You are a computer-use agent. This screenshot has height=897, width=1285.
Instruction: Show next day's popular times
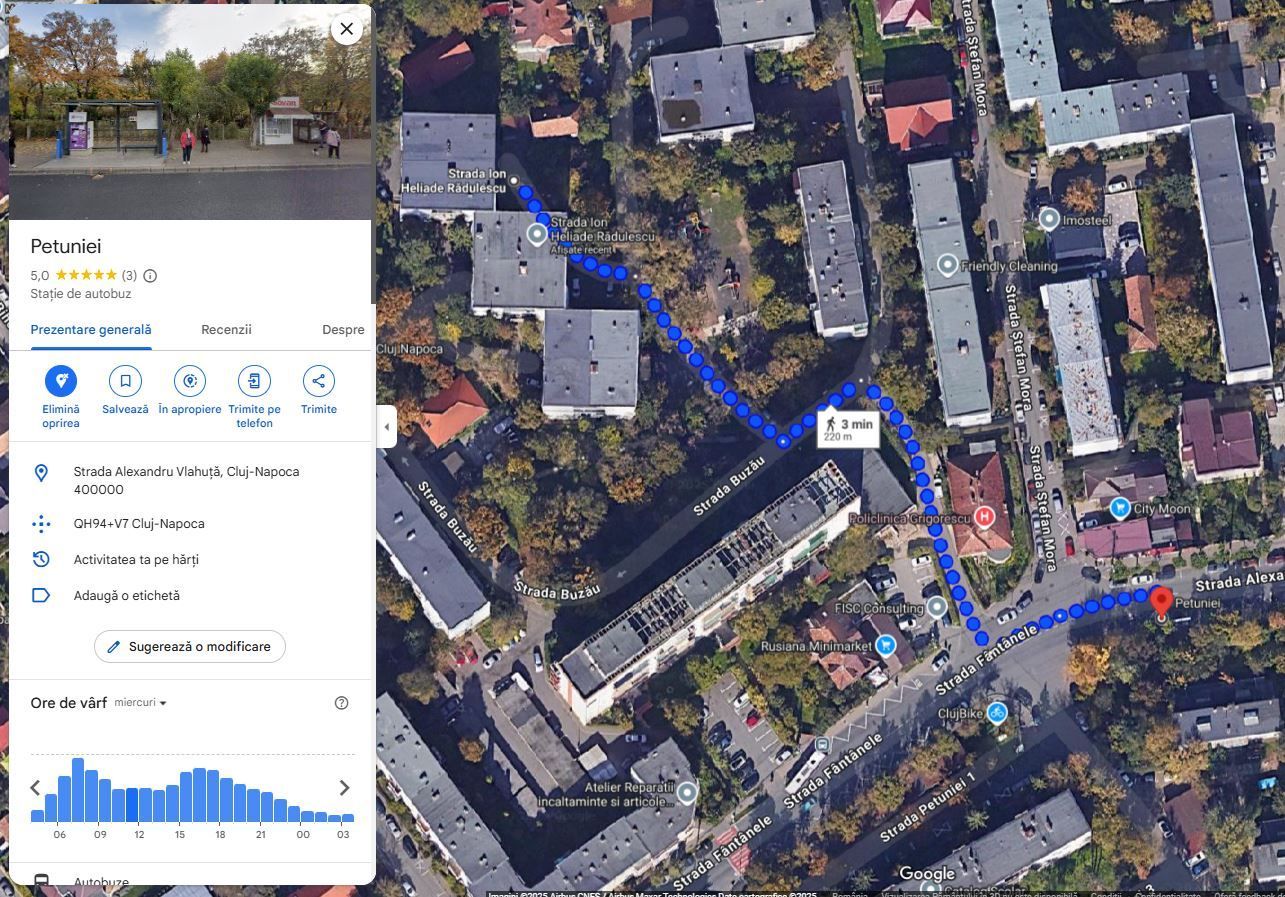(x=344, y=788)
